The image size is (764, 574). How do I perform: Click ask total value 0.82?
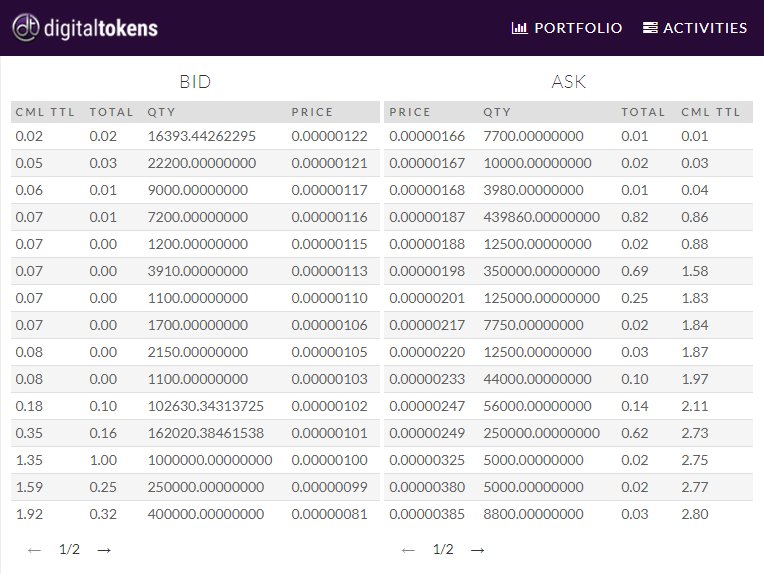click(634, 217)
